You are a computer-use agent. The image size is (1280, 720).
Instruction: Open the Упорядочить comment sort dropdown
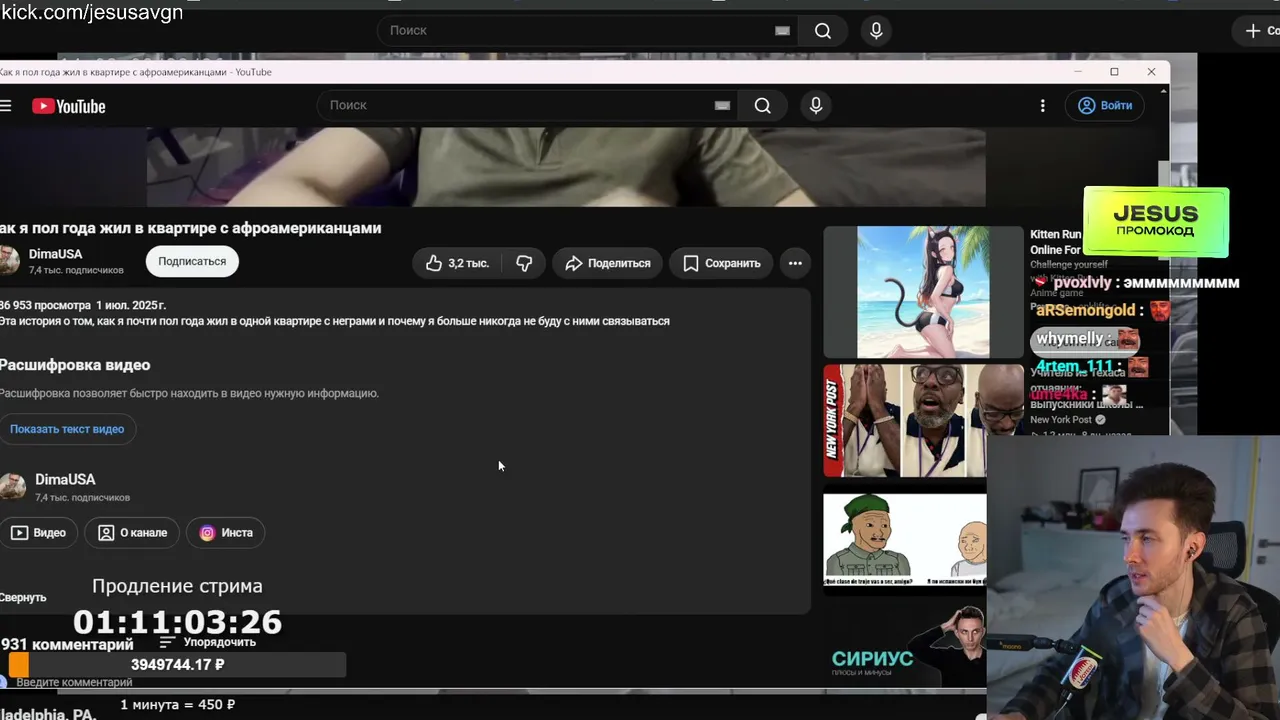[x=208, y=642]
